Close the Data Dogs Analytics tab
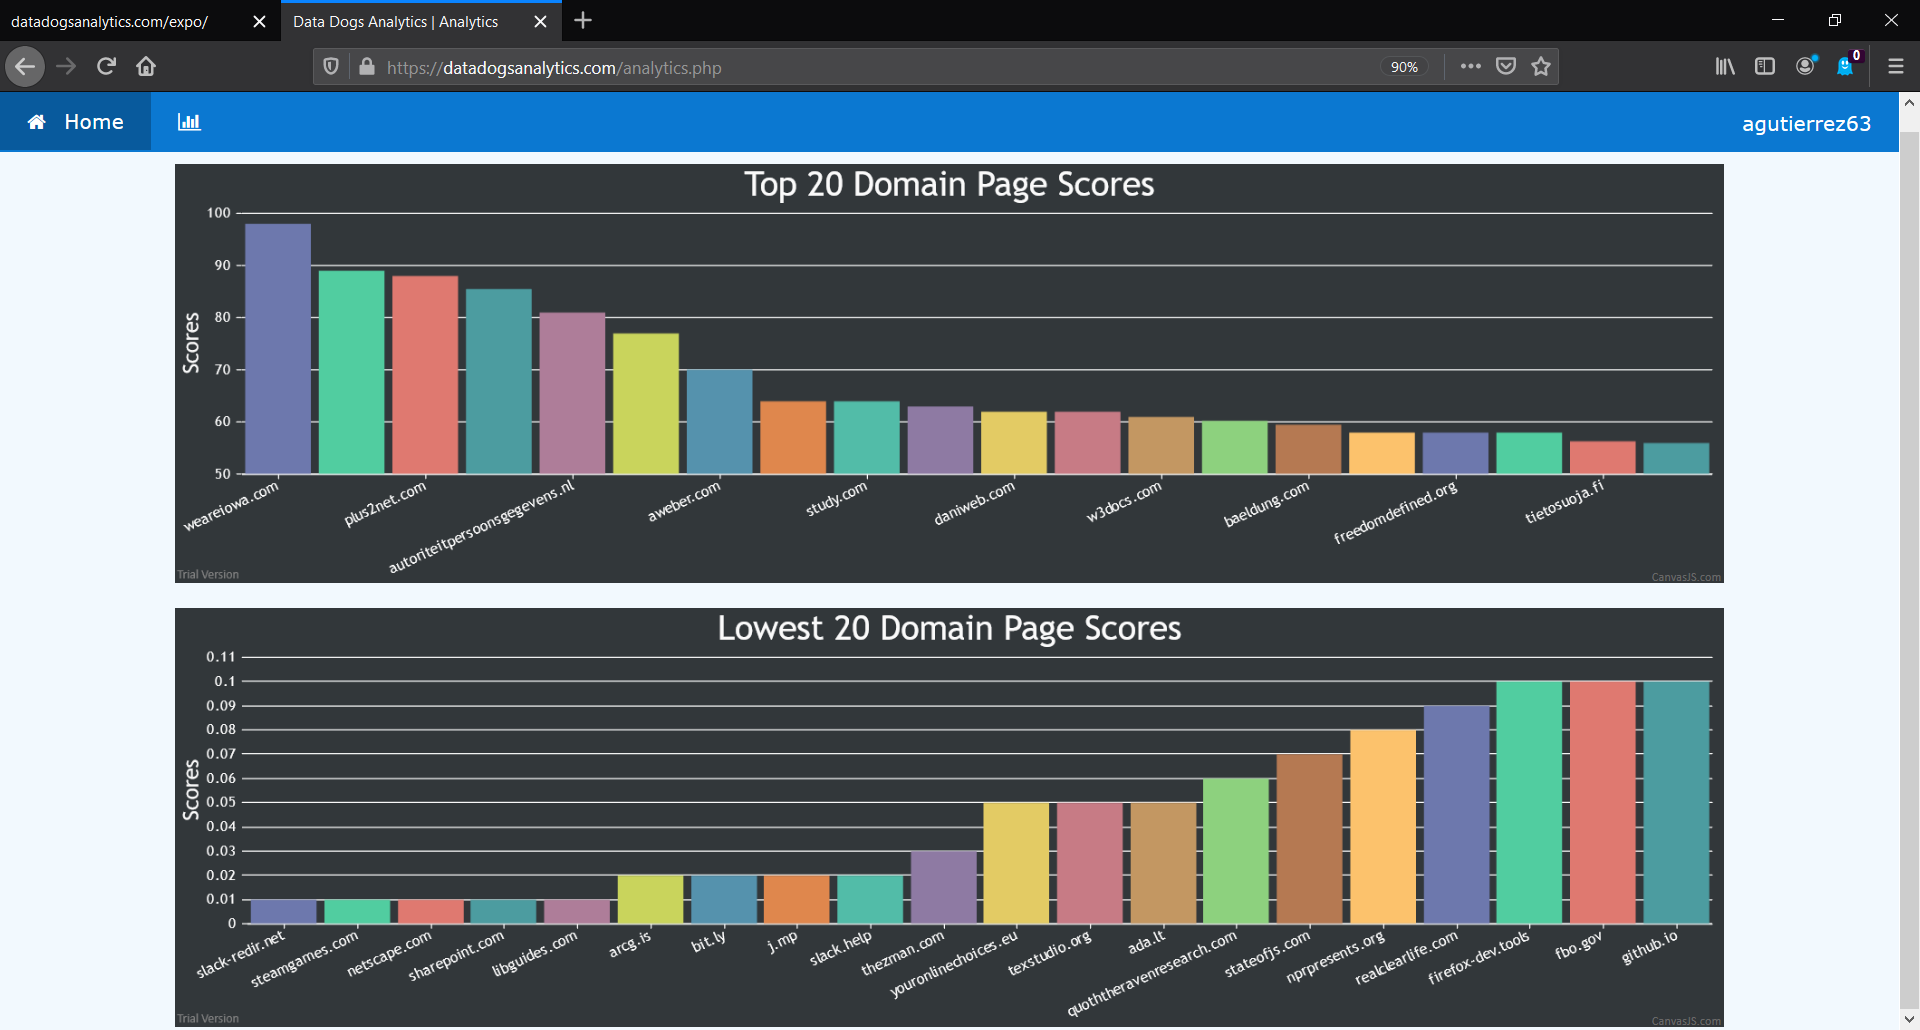The height and width of the screenshot is (1030, 1920). (x=540, y=22)
